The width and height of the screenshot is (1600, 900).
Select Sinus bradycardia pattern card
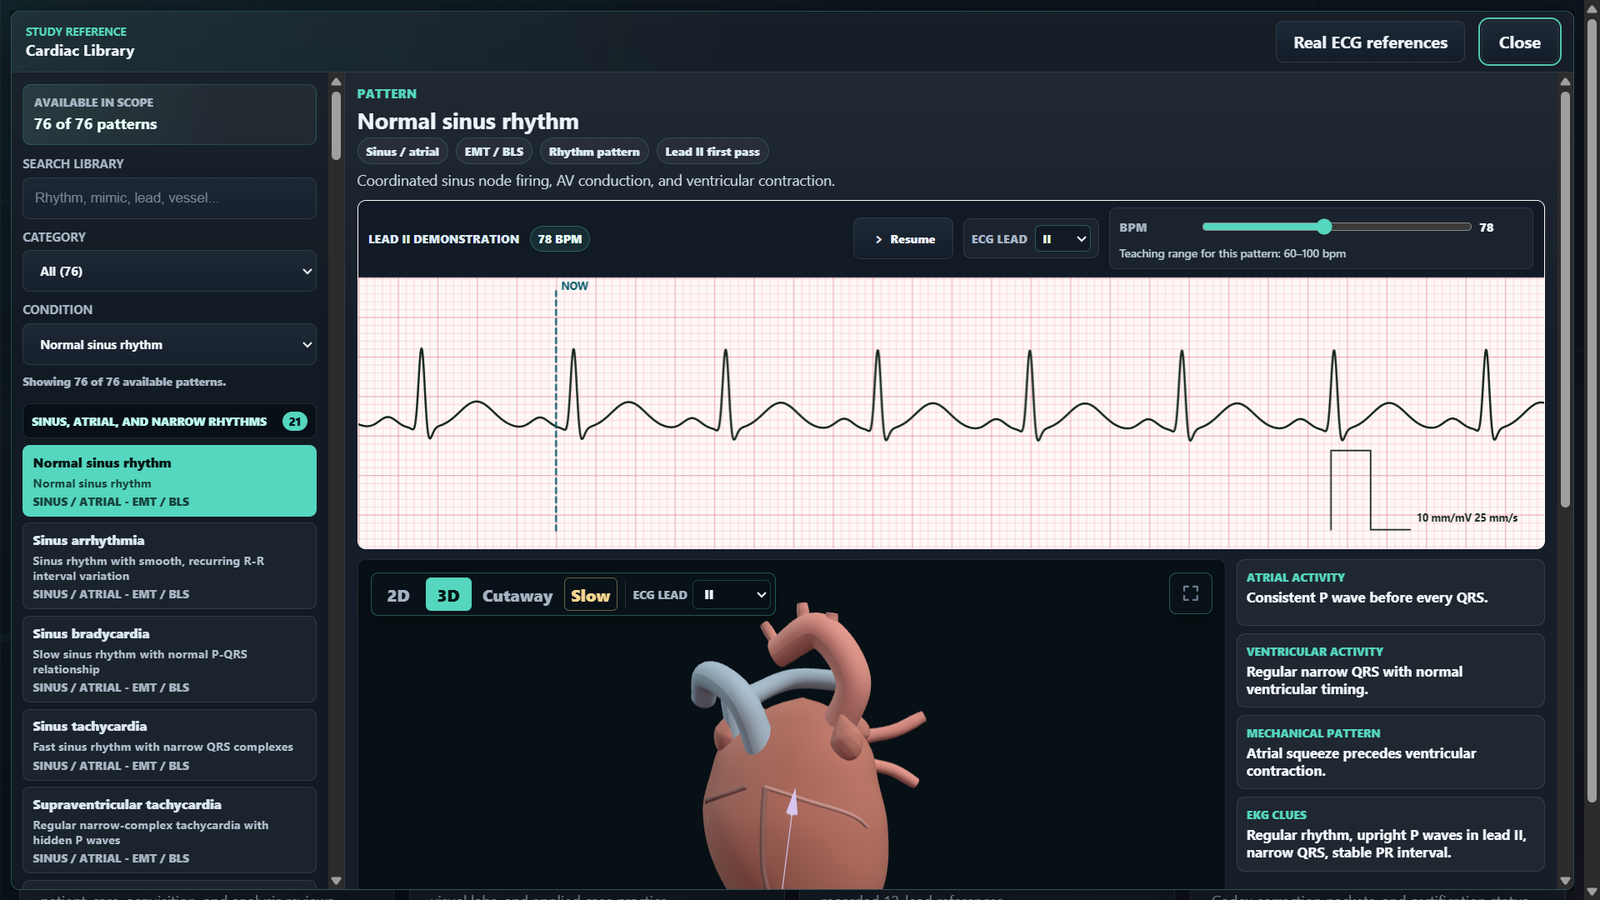click(170, 660)
